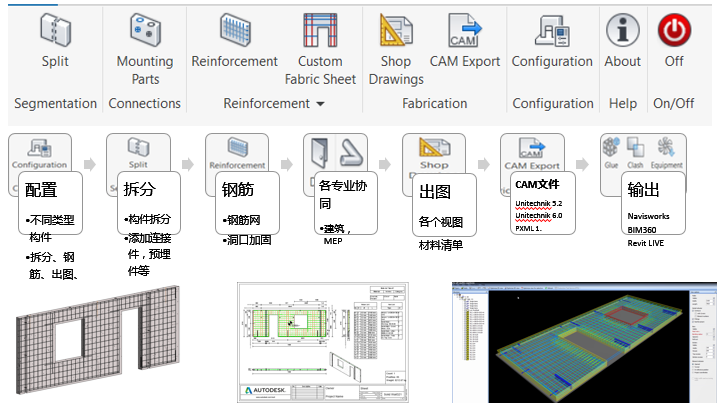
Task: Click the Navisworks 3D slab view screenshot
Action: point(583,339)
